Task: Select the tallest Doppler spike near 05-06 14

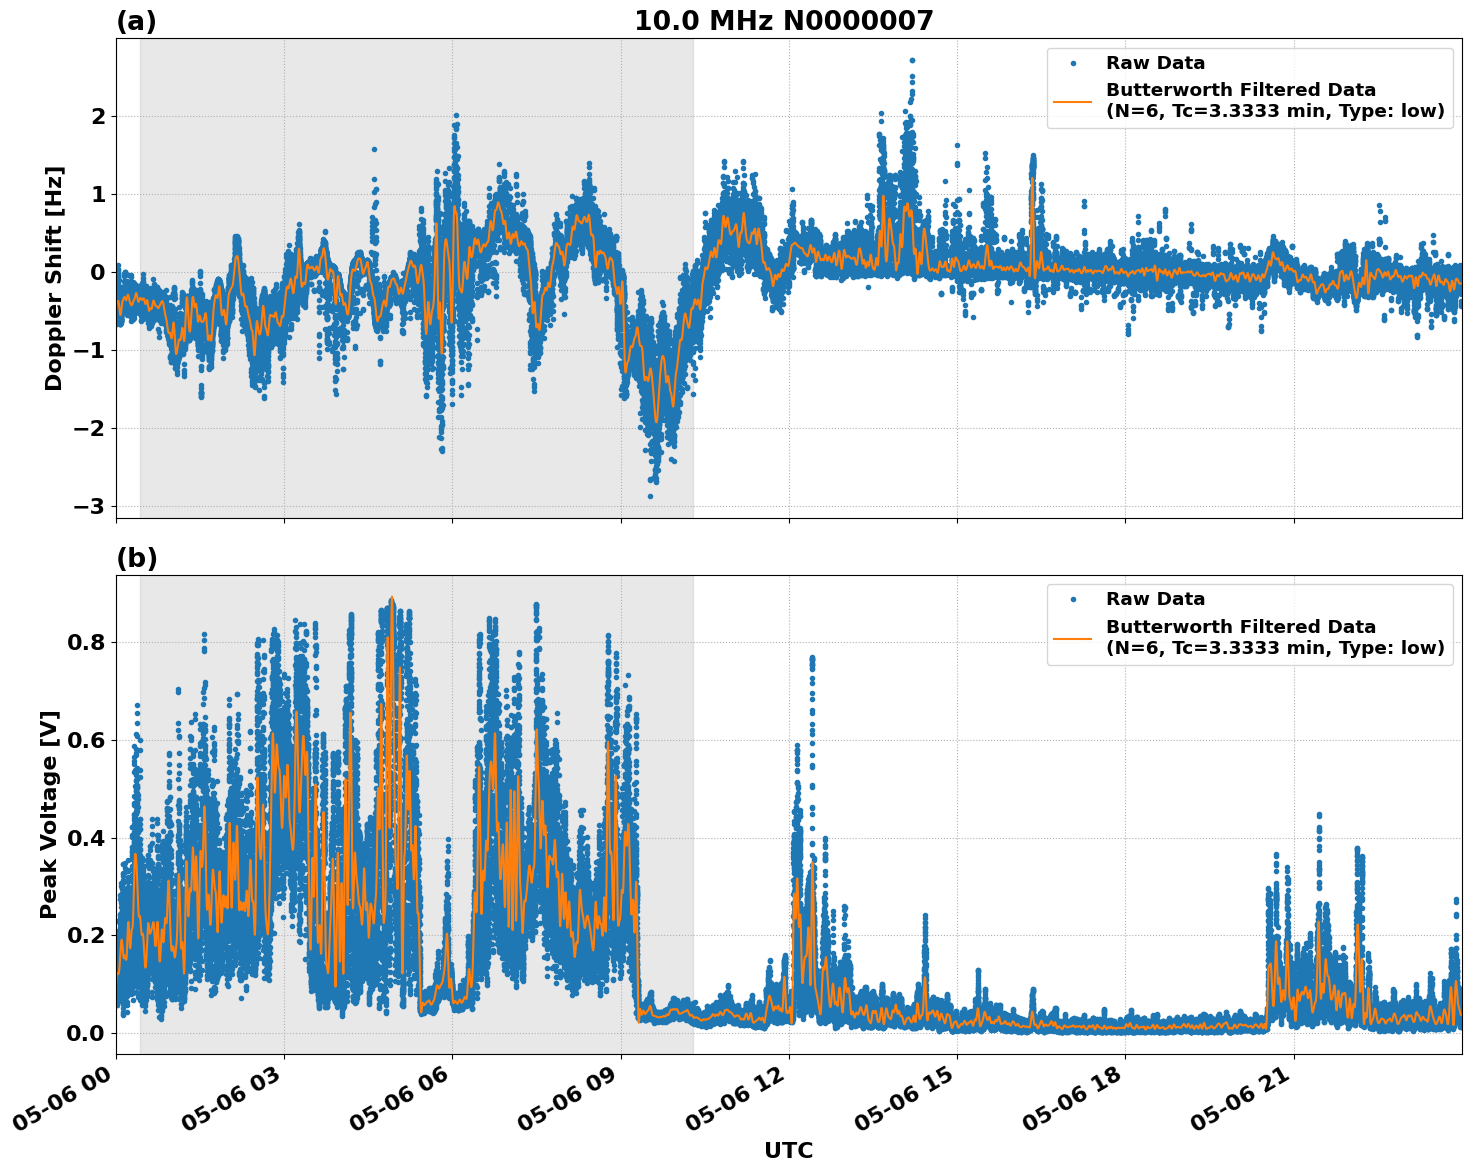Action: coord(911,62)
